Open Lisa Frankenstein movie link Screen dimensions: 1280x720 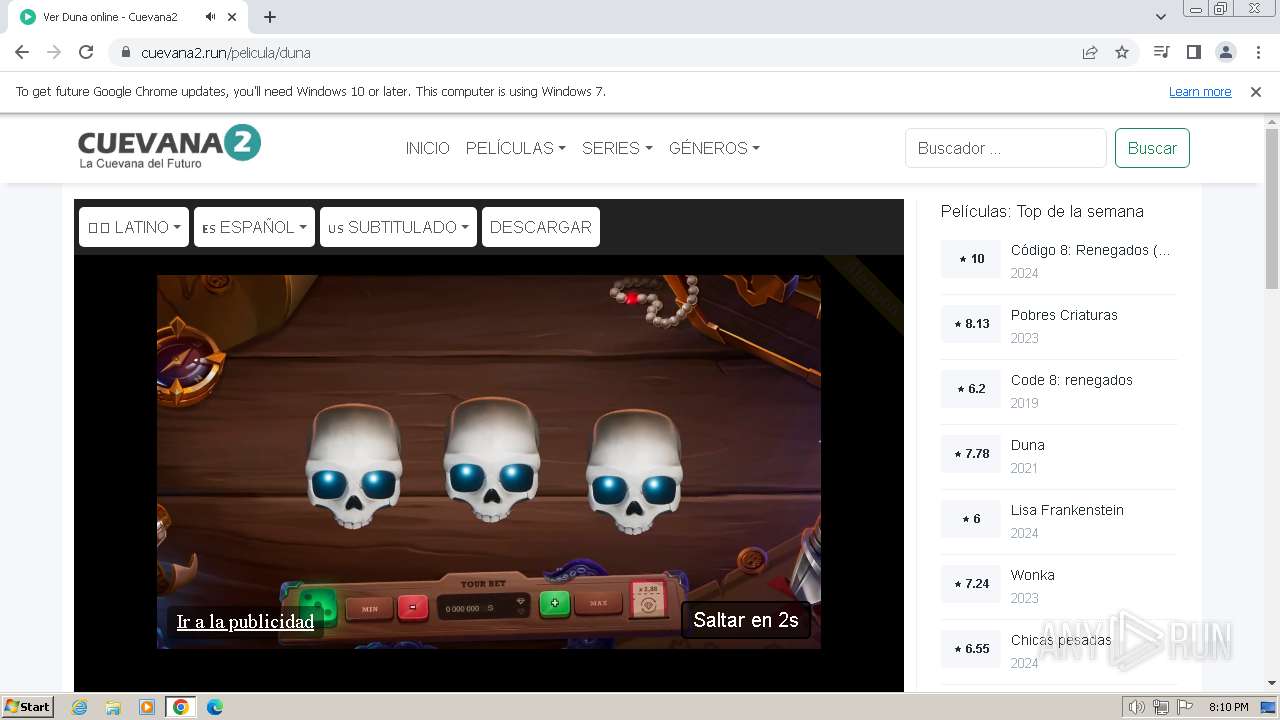(x=1067, y=510)
